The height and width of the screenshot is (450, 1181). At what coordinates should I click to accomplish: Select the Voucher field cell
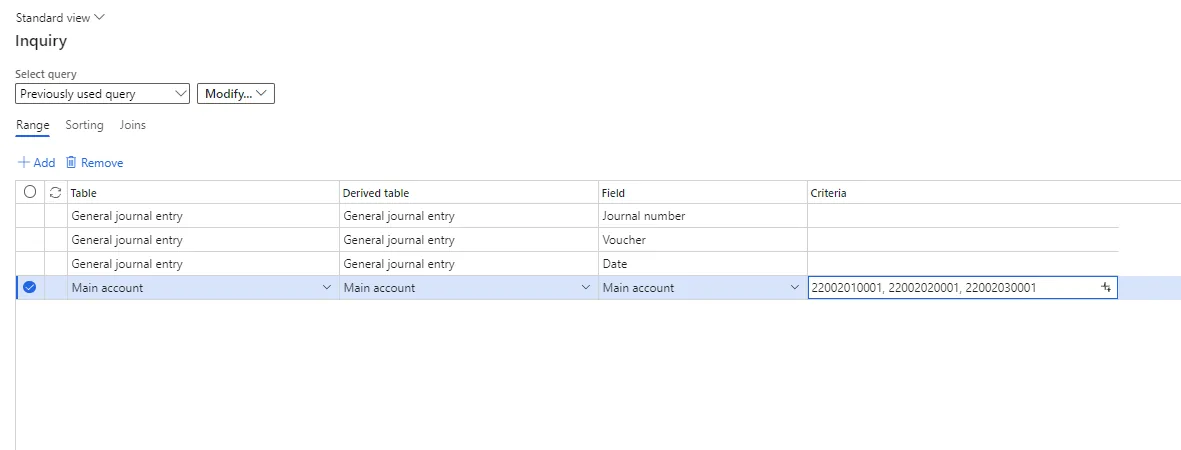703,240
